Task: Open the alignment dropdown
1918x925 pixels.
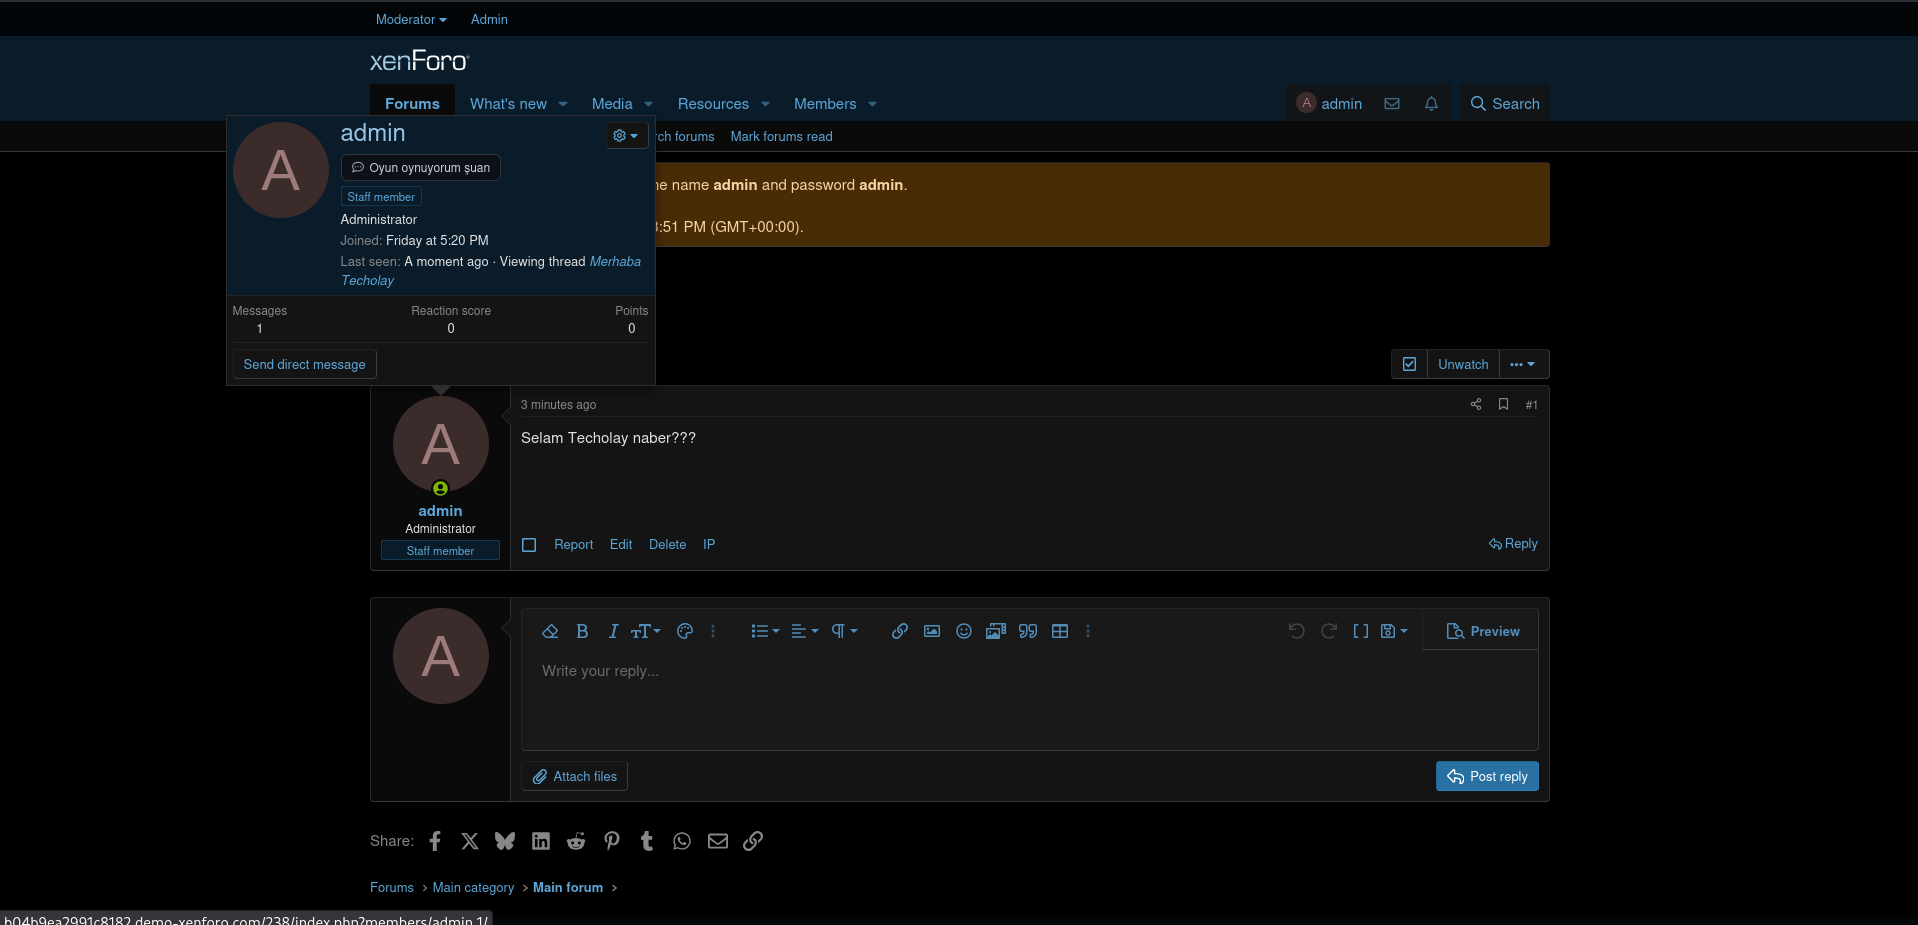Action: [805, 631]
